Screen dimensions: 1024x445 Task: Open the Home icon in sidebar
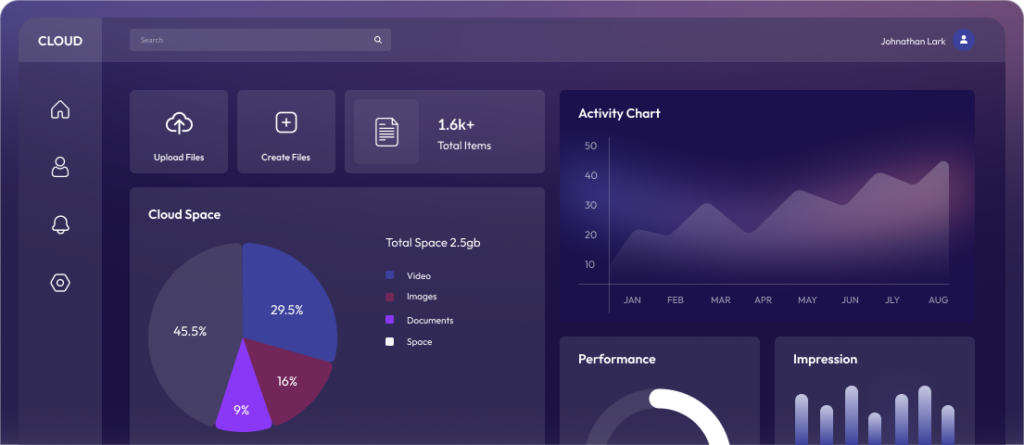coord(60,109)
